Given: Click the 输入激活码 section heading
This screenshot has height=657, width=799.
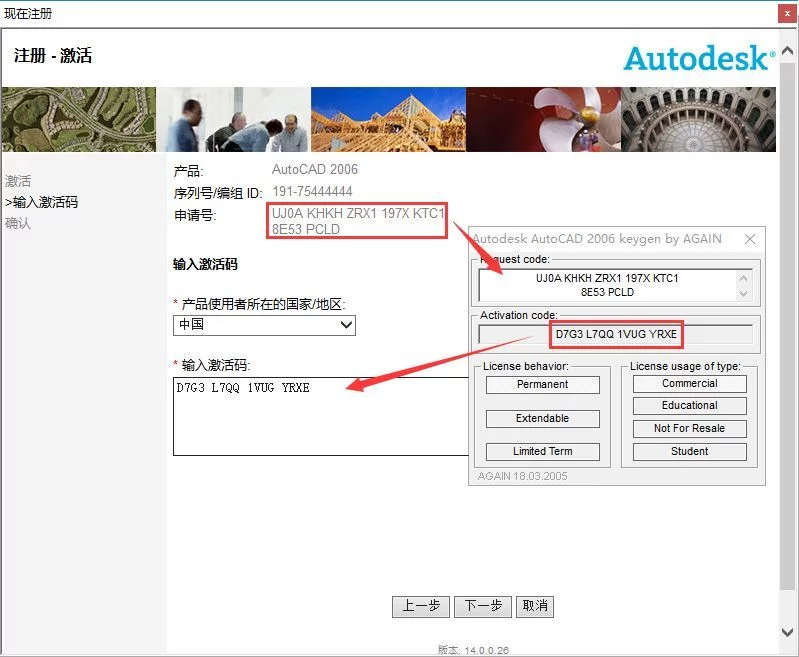Looking at the screenshot, I should point(205,264).
